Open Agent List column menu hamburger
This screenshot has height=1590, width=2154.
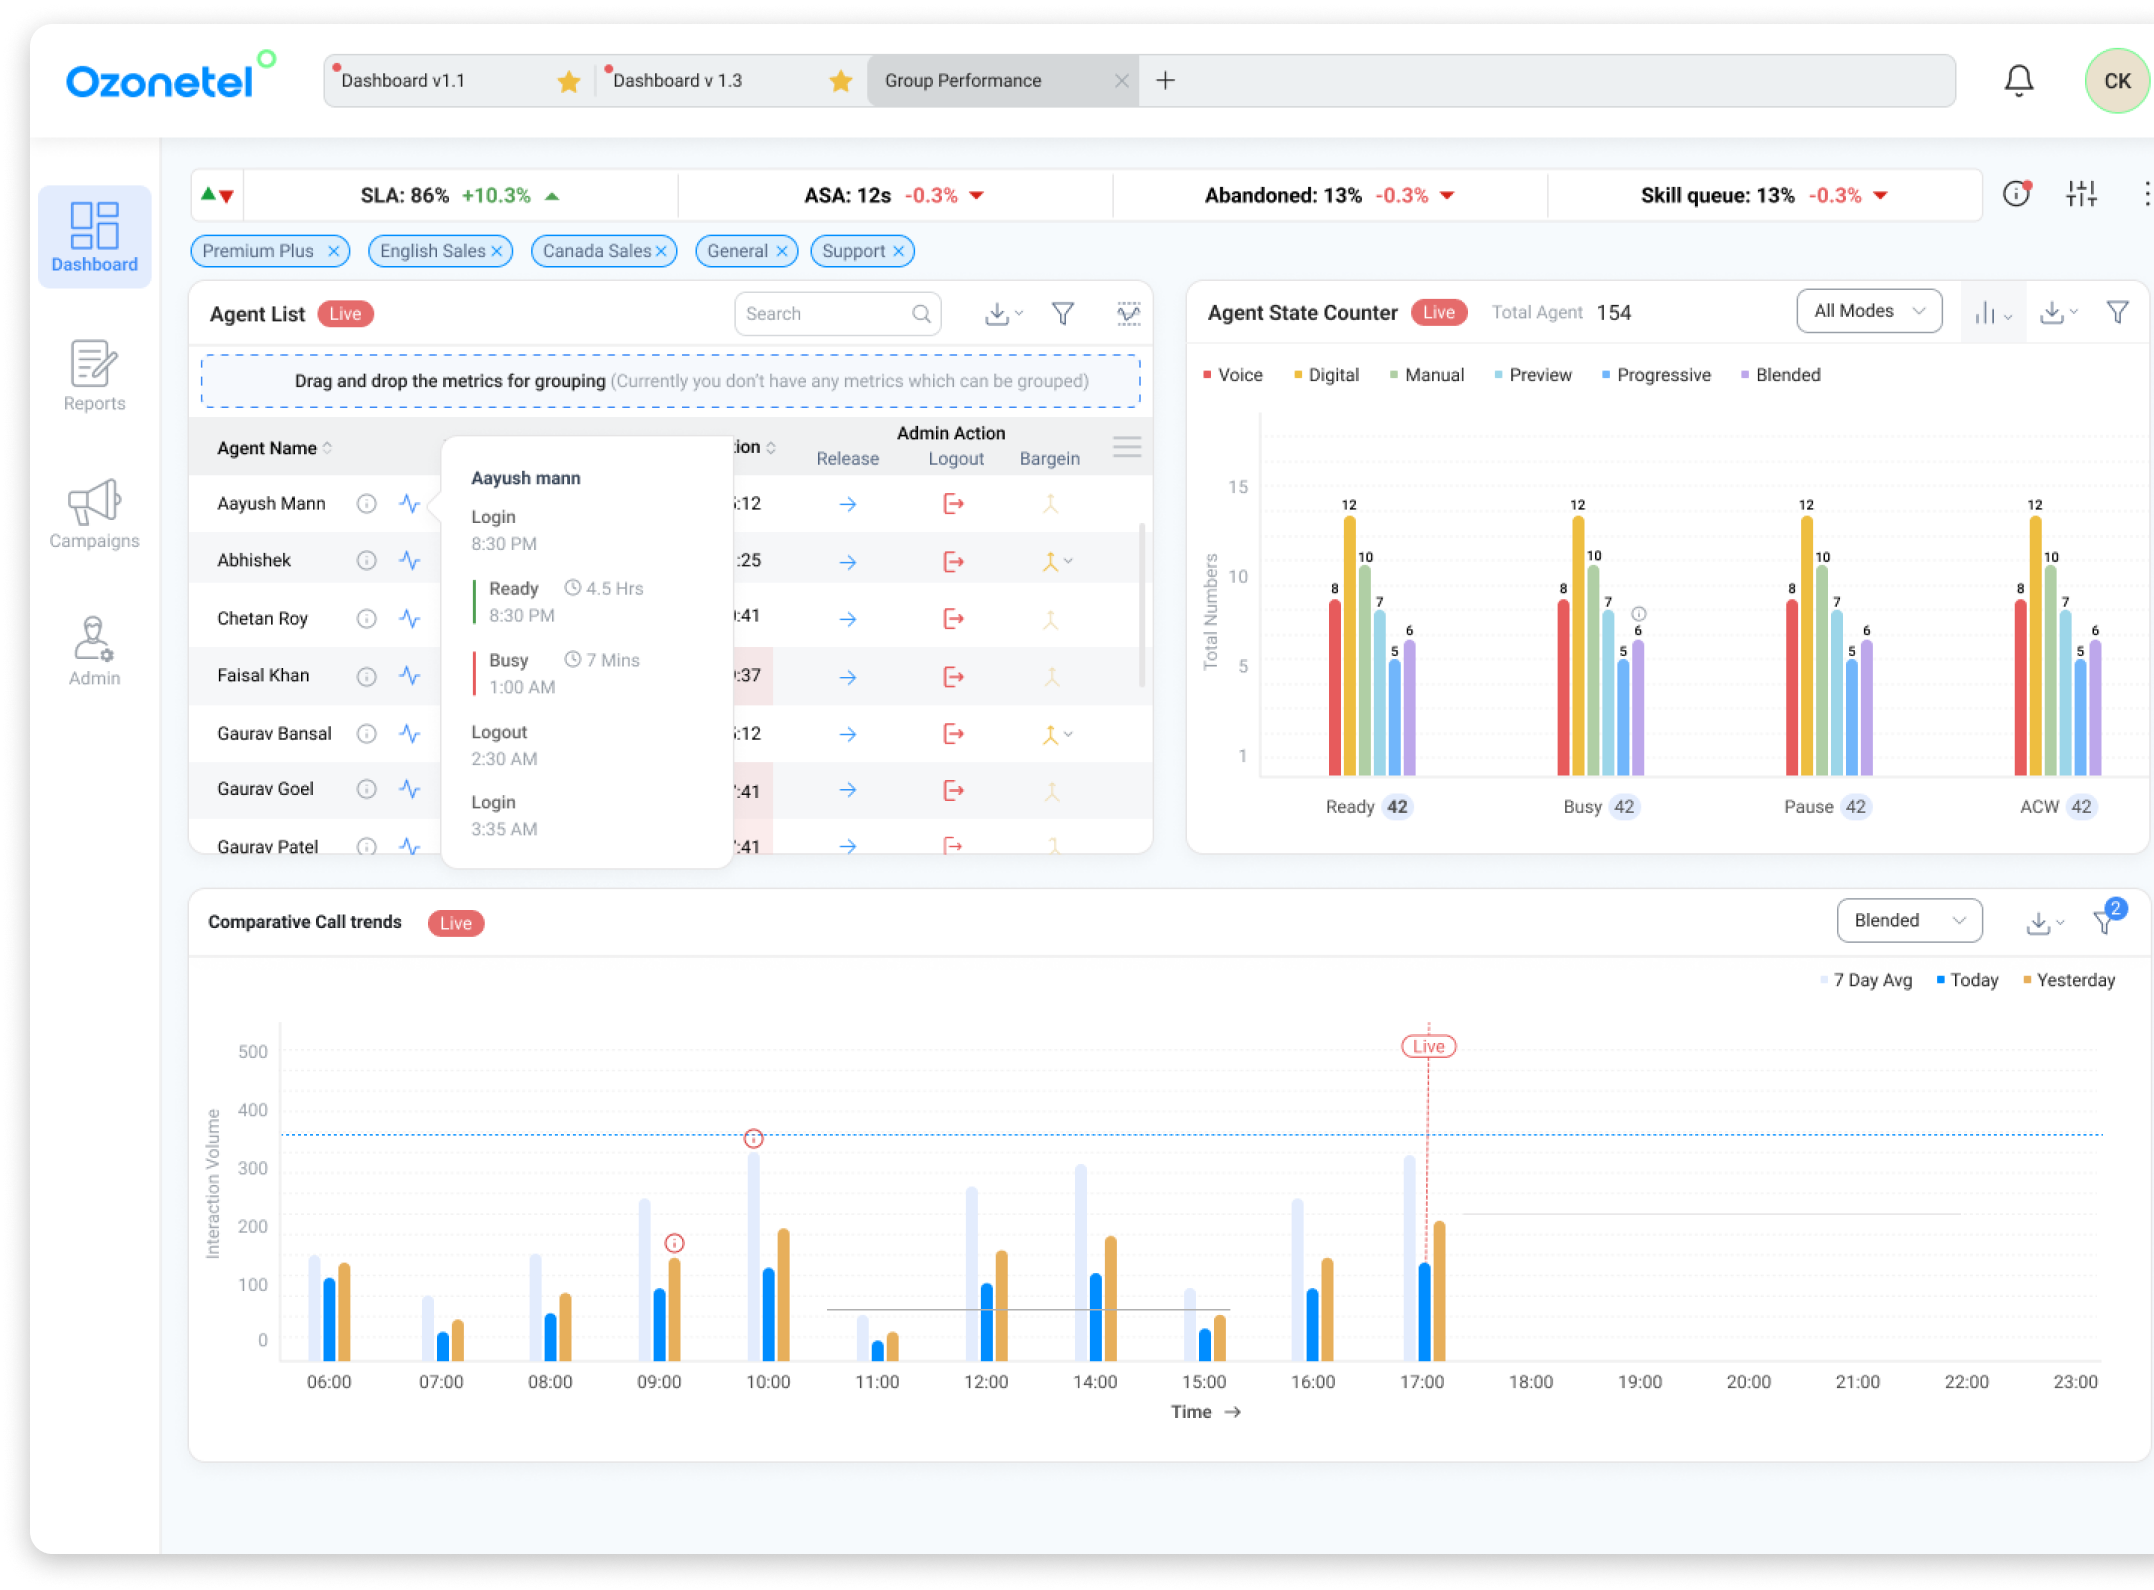1127,447
